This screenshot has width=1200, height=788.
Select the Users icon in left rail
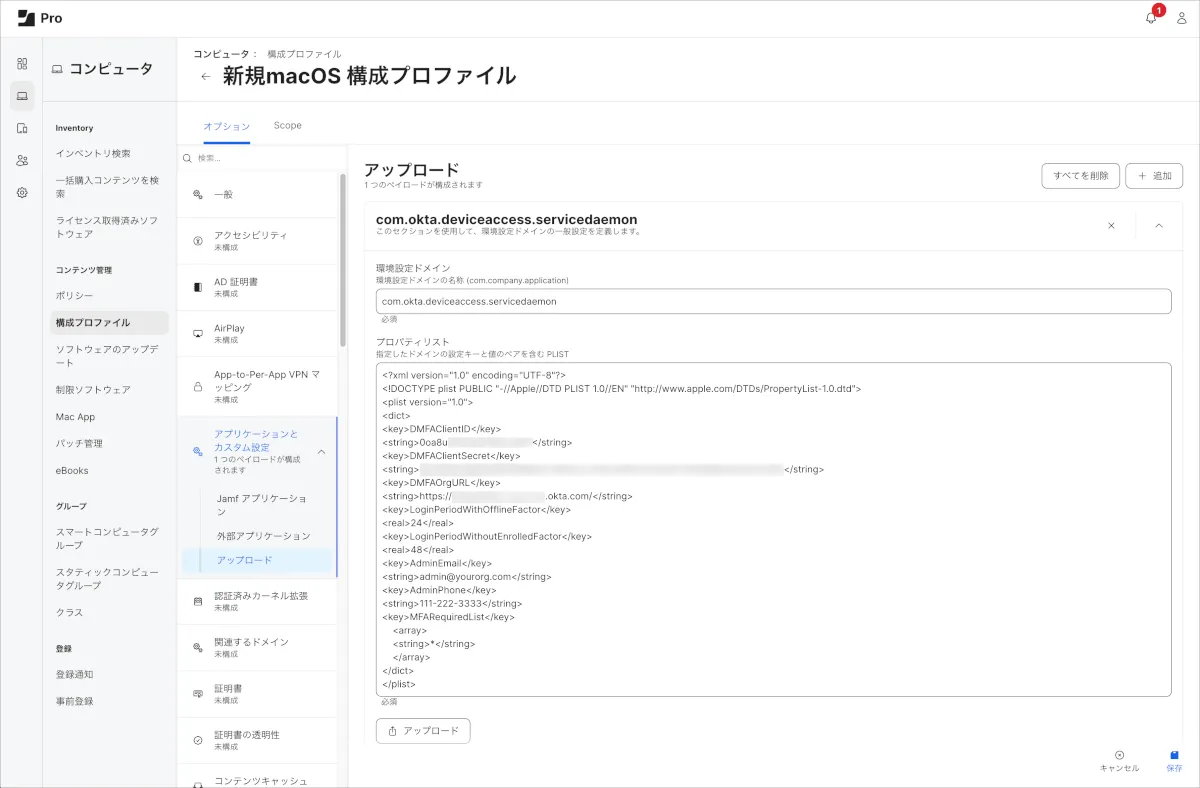(22, 160)
